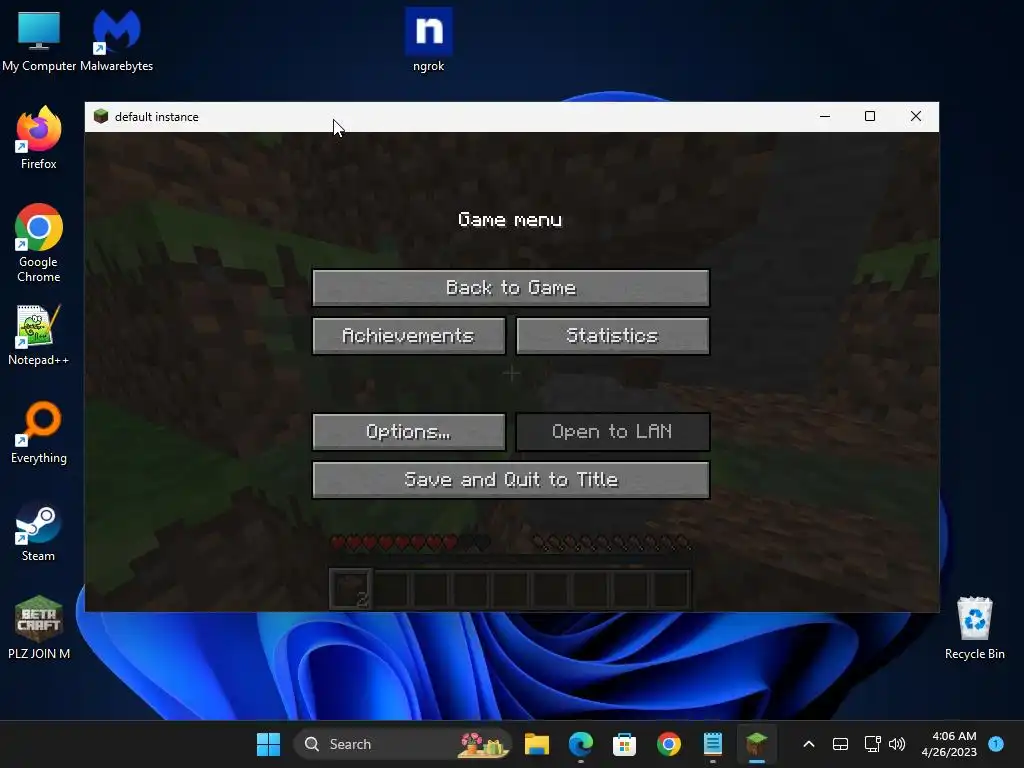Open the BetaCraft PLZ JOIN M icon

[39, 628]
